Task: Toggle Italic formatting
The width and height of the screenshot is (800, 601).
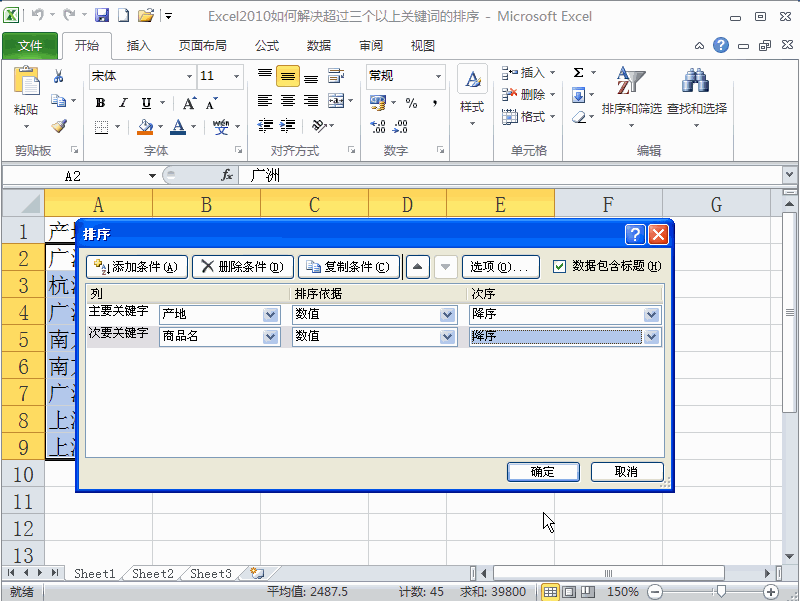Action: click(x=123, y=103)
